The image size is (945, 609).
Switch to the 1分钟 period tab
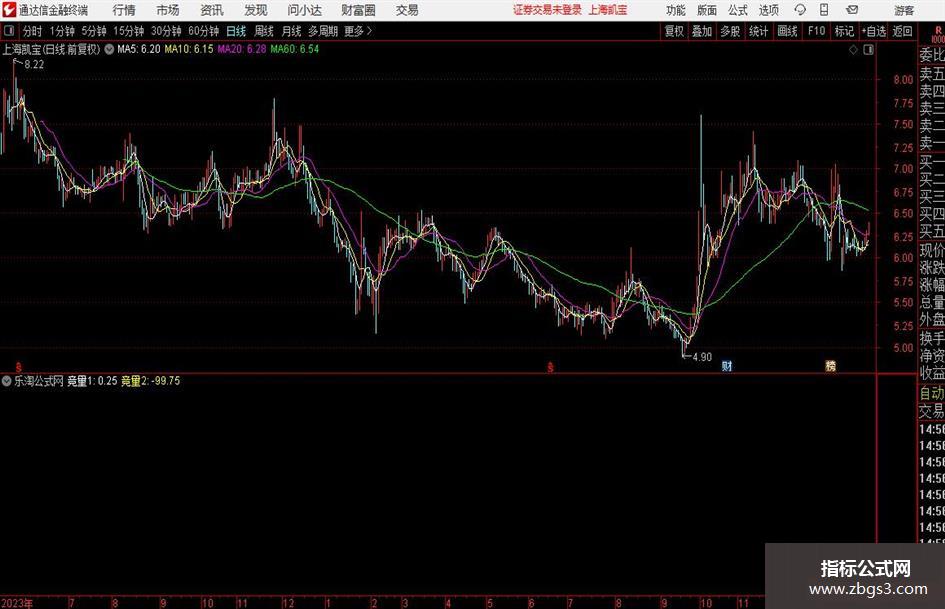tap(61, 31)
